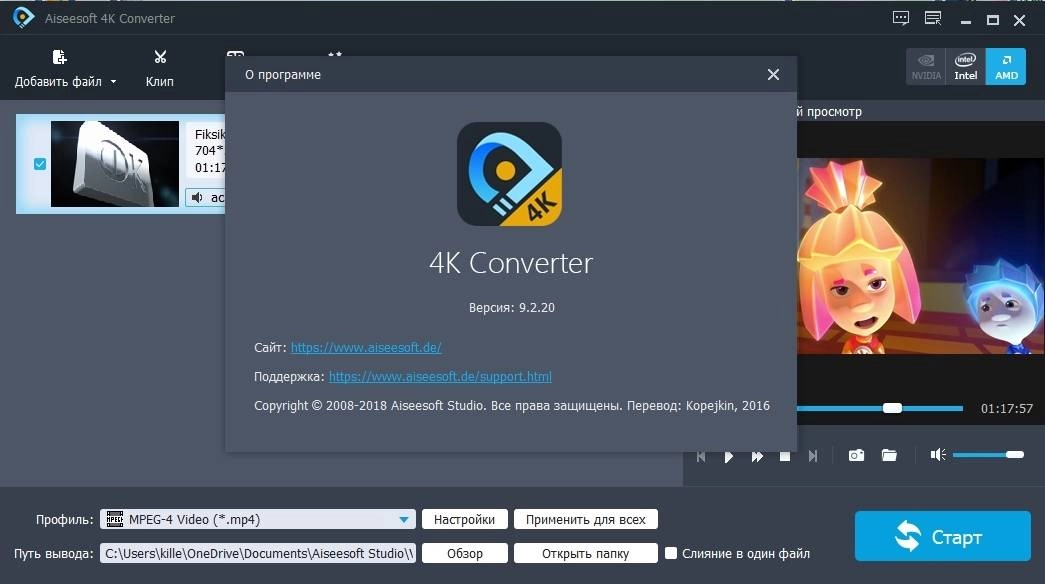1045x584 pixels.
Task: Click the 01:17:57 duration text
Action: [1006, 409]
